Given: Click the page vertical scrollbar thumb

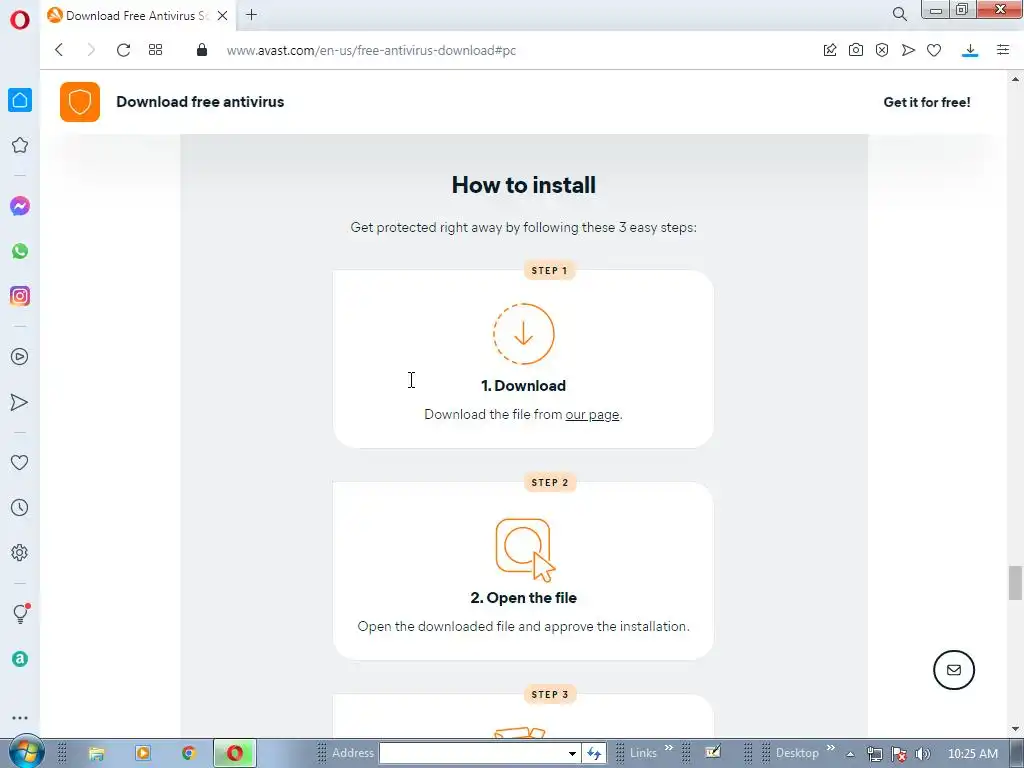Looking at the screenshot, I should [1015, 583].
